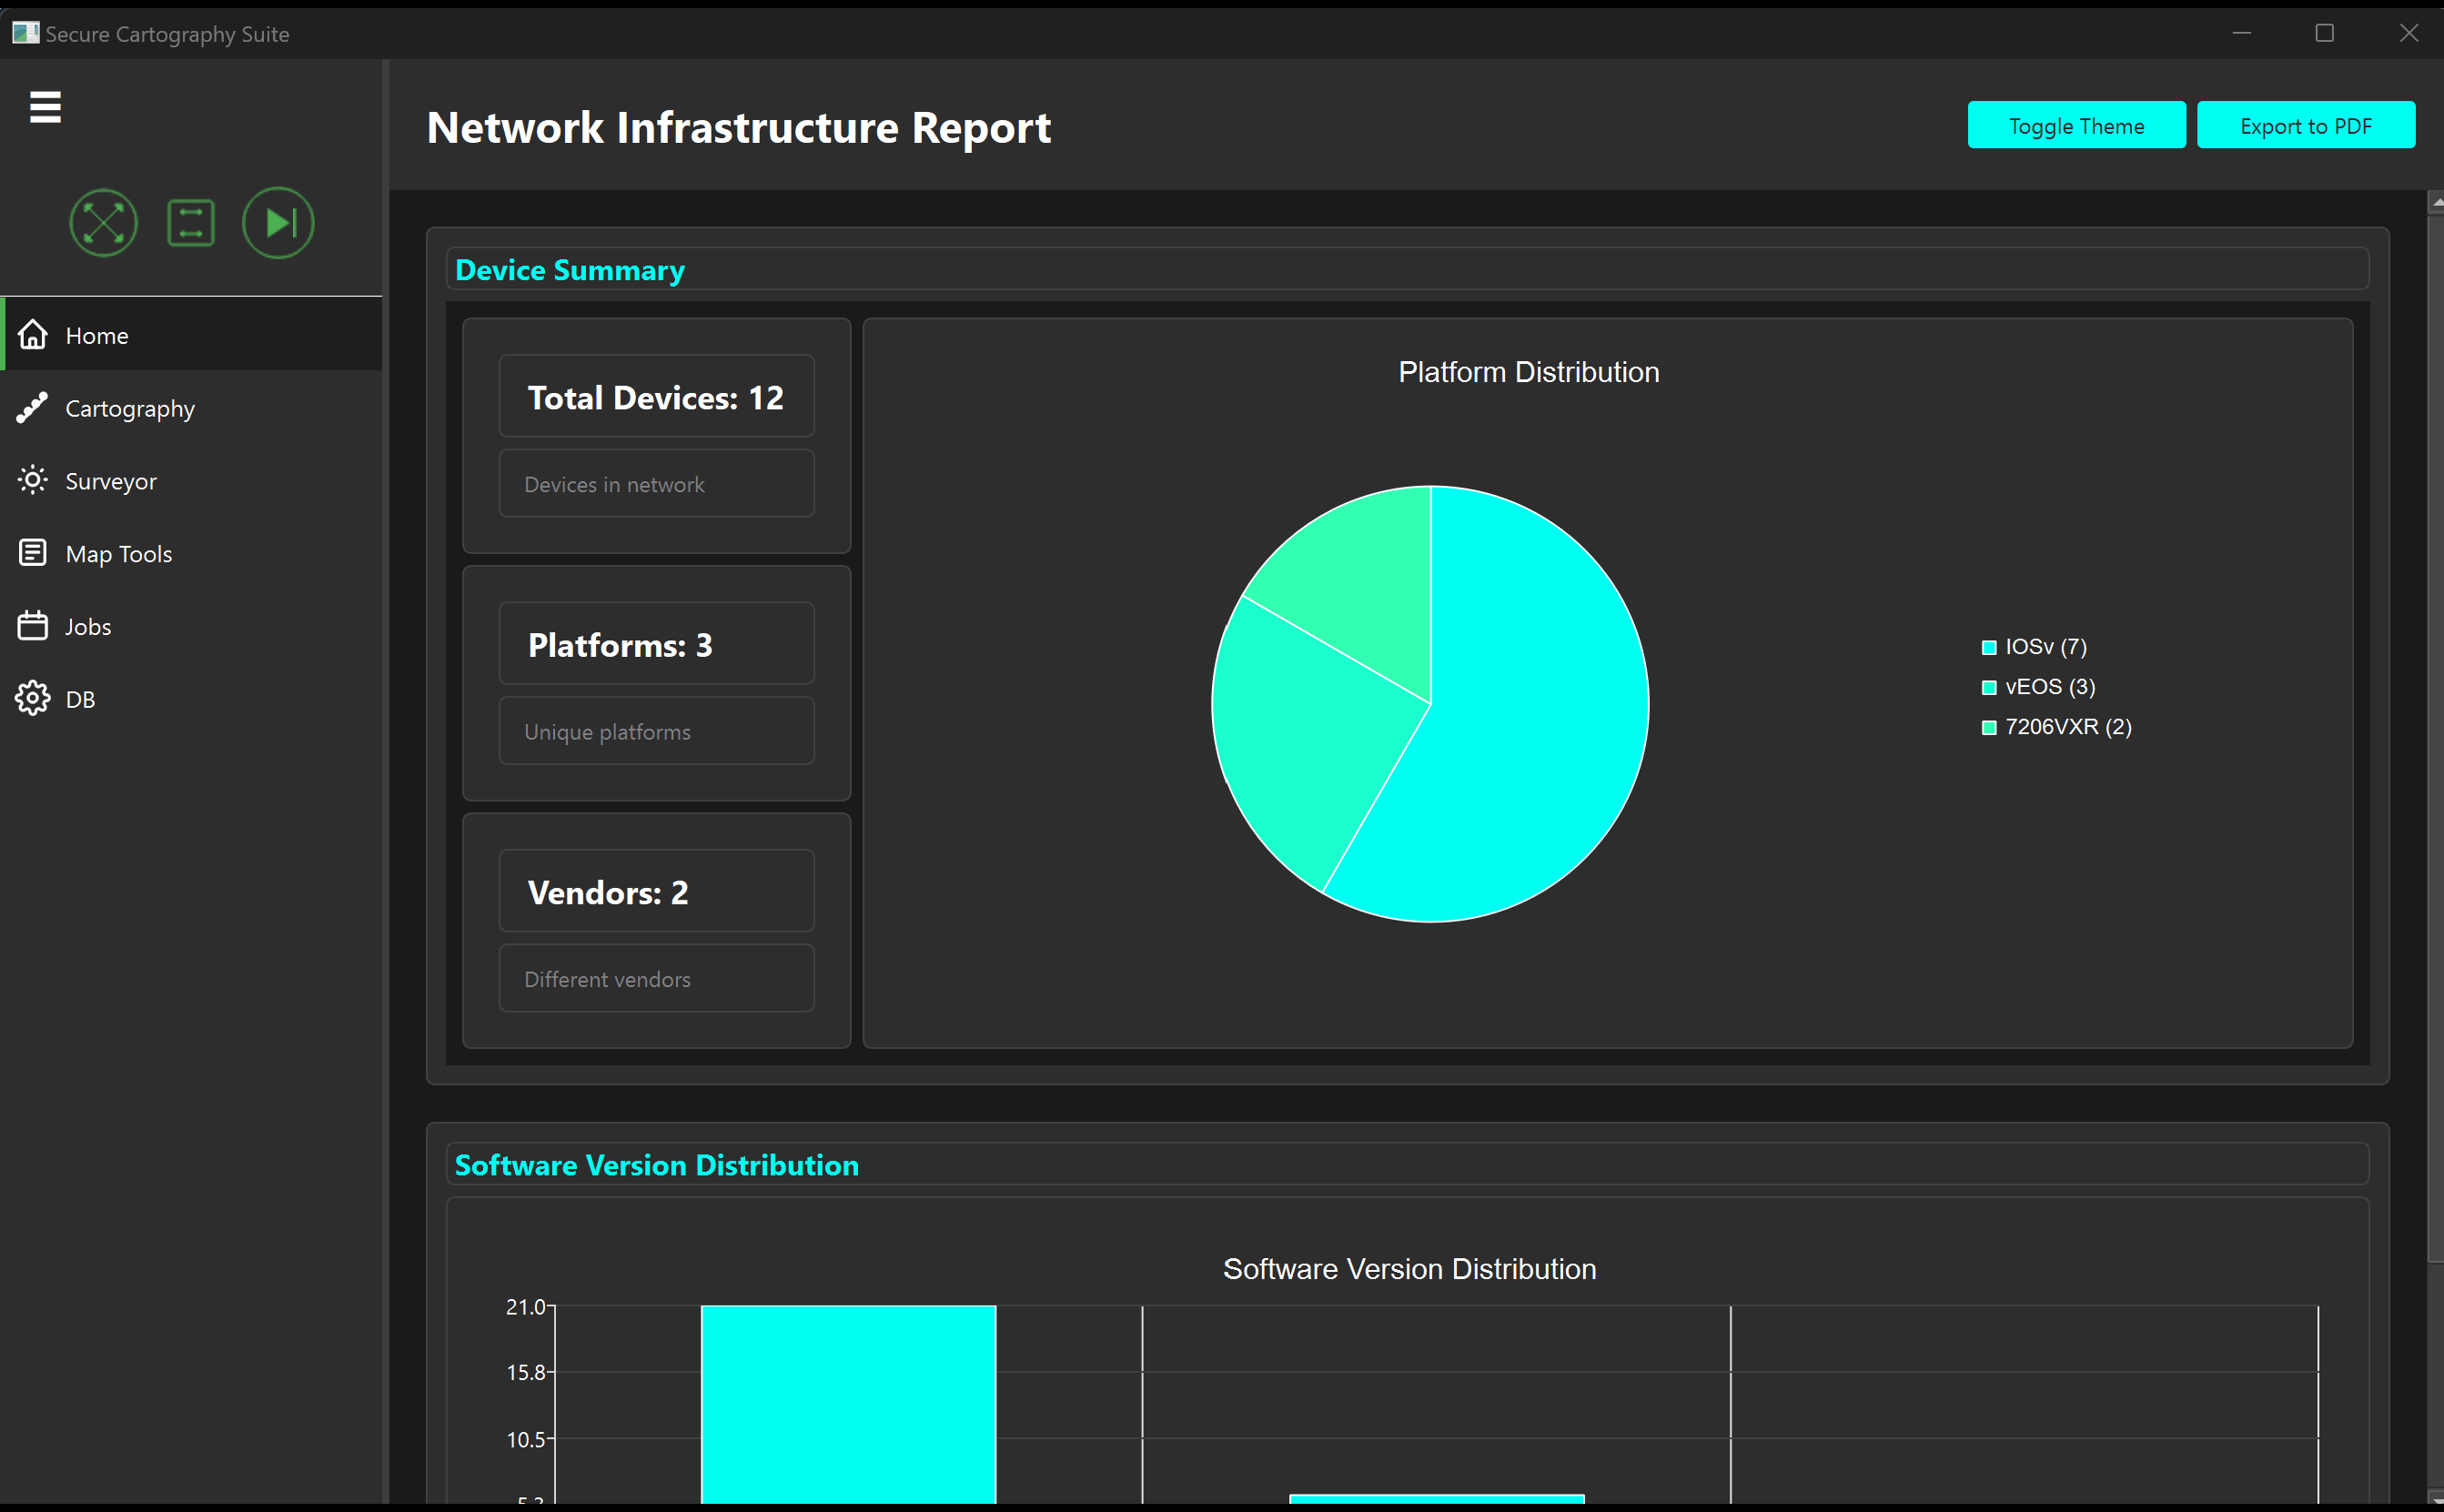Click the Home house icon

[x=33, y=335]
